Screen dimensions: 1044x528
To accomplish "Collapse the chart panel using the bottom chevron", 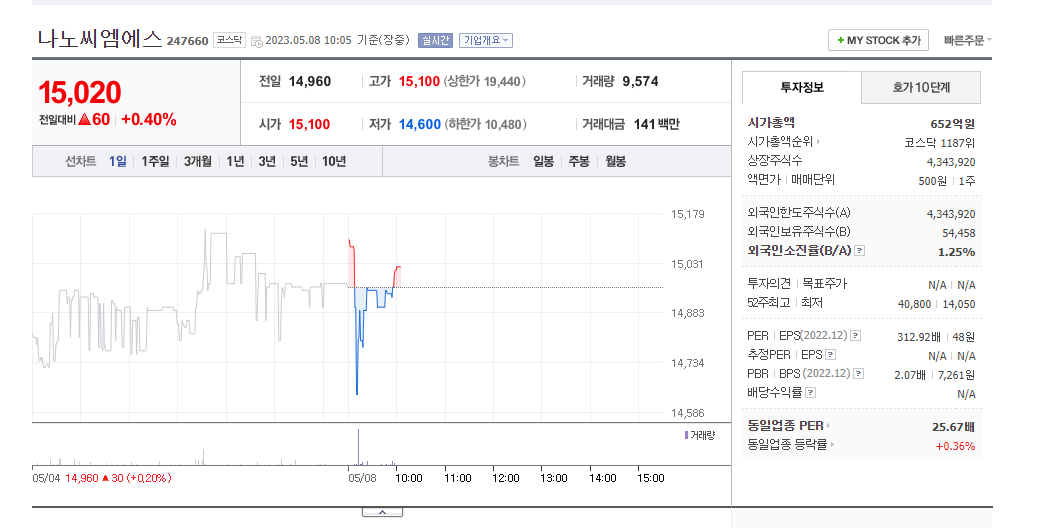I will (382, 512).
